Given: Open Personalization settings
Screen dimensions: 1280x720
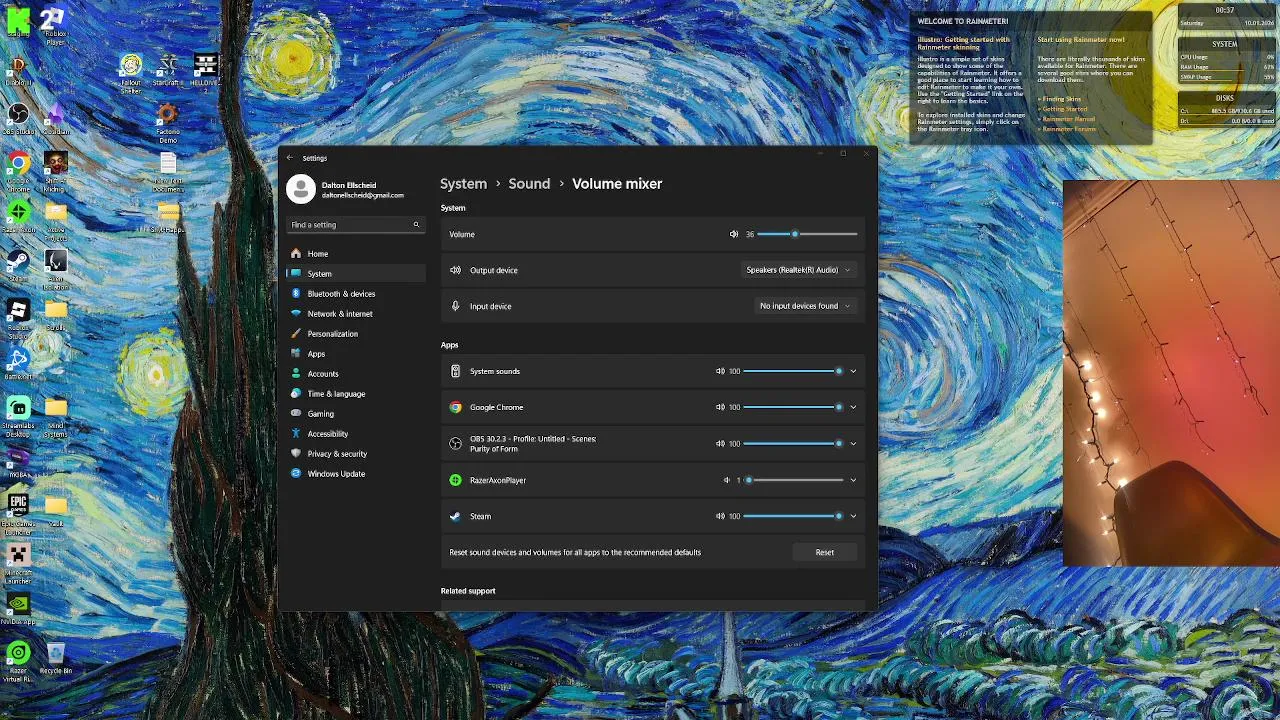Looking at the screenshot, I should (x=356, y=334).
